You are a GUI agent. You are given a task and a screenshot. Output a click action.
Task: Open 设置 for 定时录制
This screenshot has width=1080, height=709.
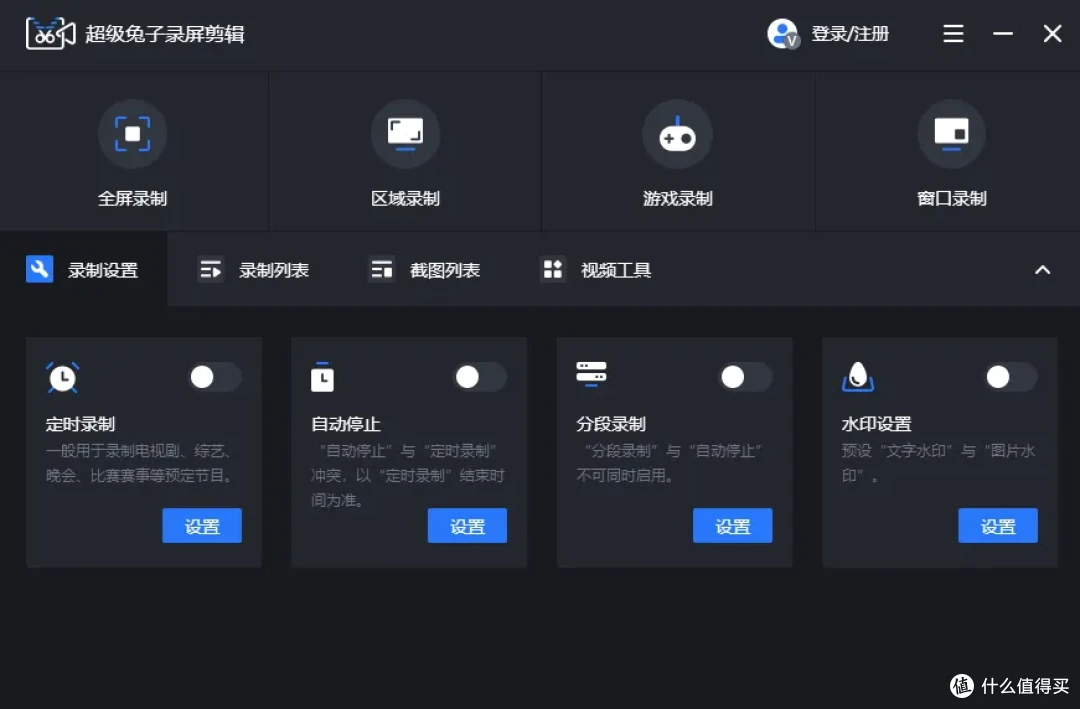[x=202, y=526]
